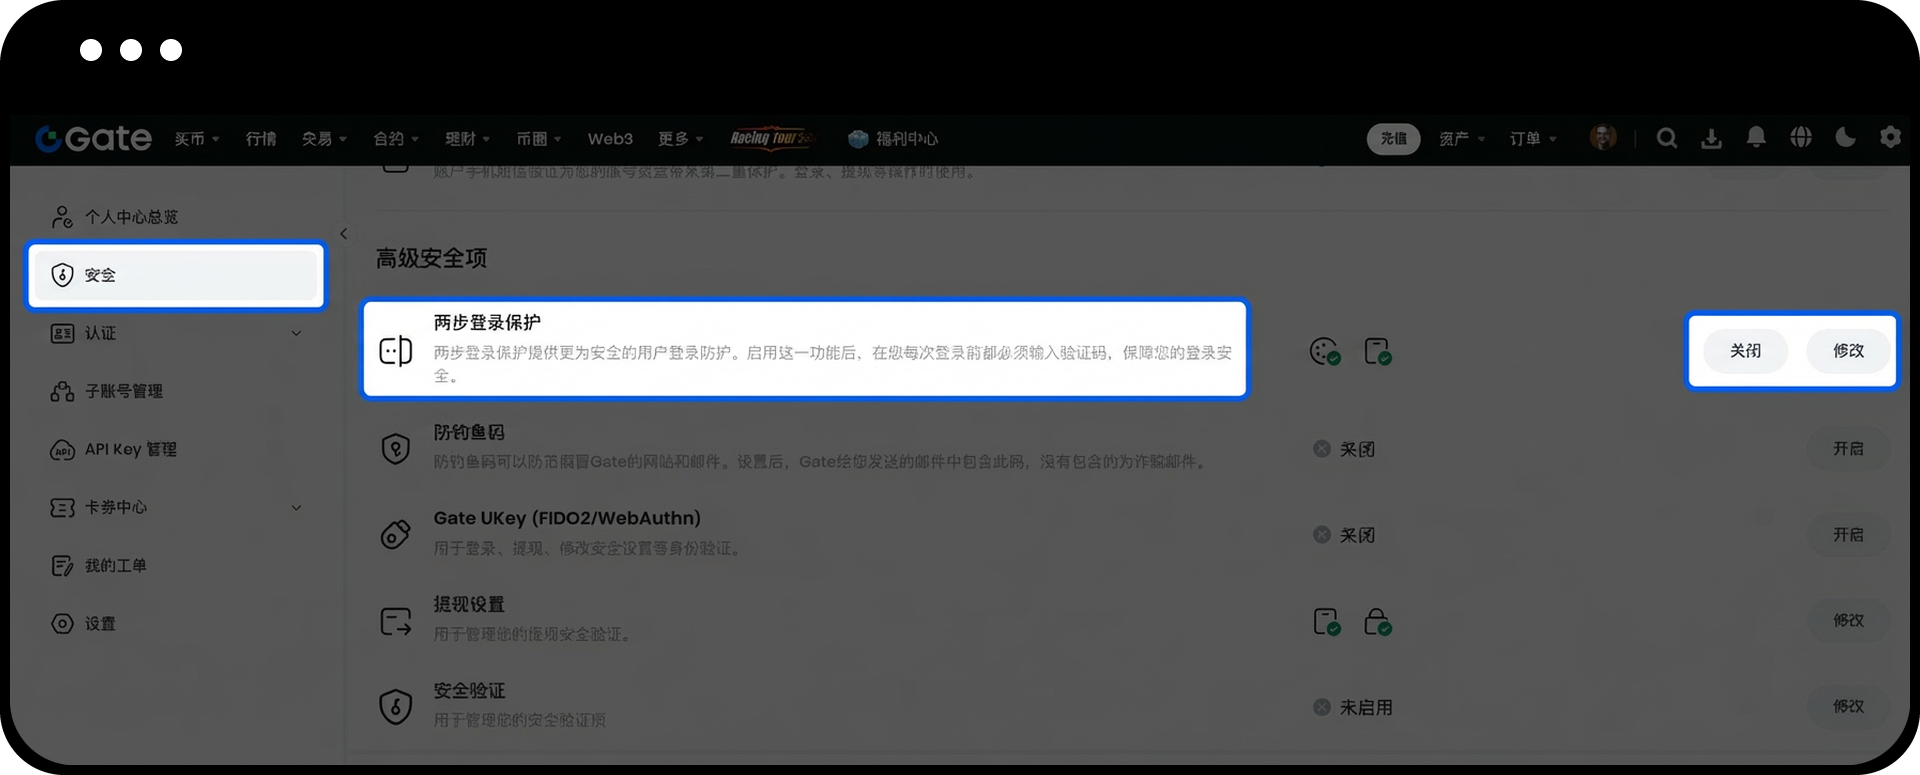Toggle dark mode moon icon

[1846, 137]
